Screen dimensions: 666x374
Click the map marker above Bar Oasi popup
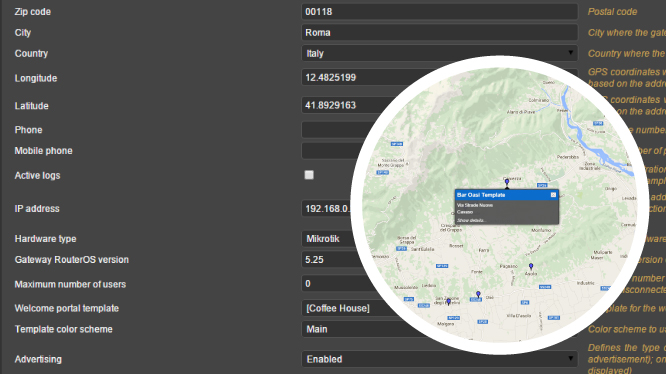tap(507, 183)
